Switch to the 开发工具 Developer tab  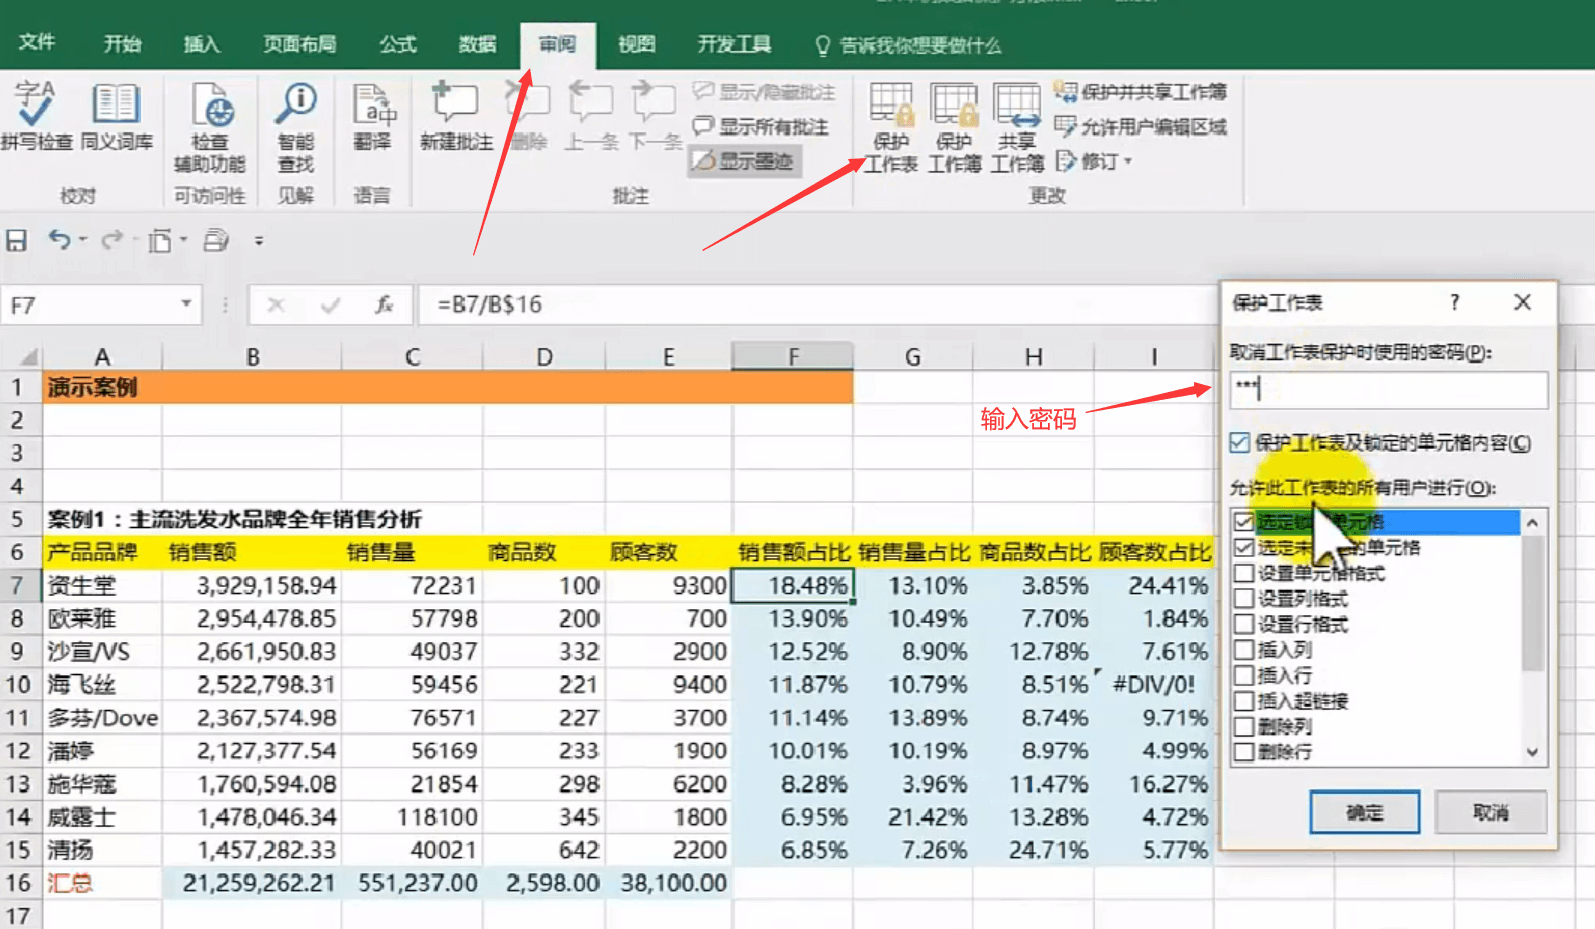tap(734, 44)
